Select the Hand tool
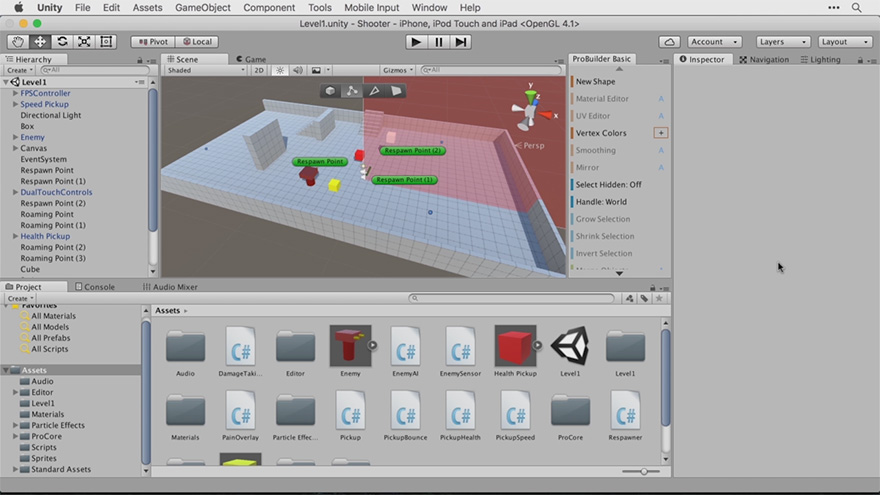This screenshot has width=880, height=495. (x=18, y=42)
